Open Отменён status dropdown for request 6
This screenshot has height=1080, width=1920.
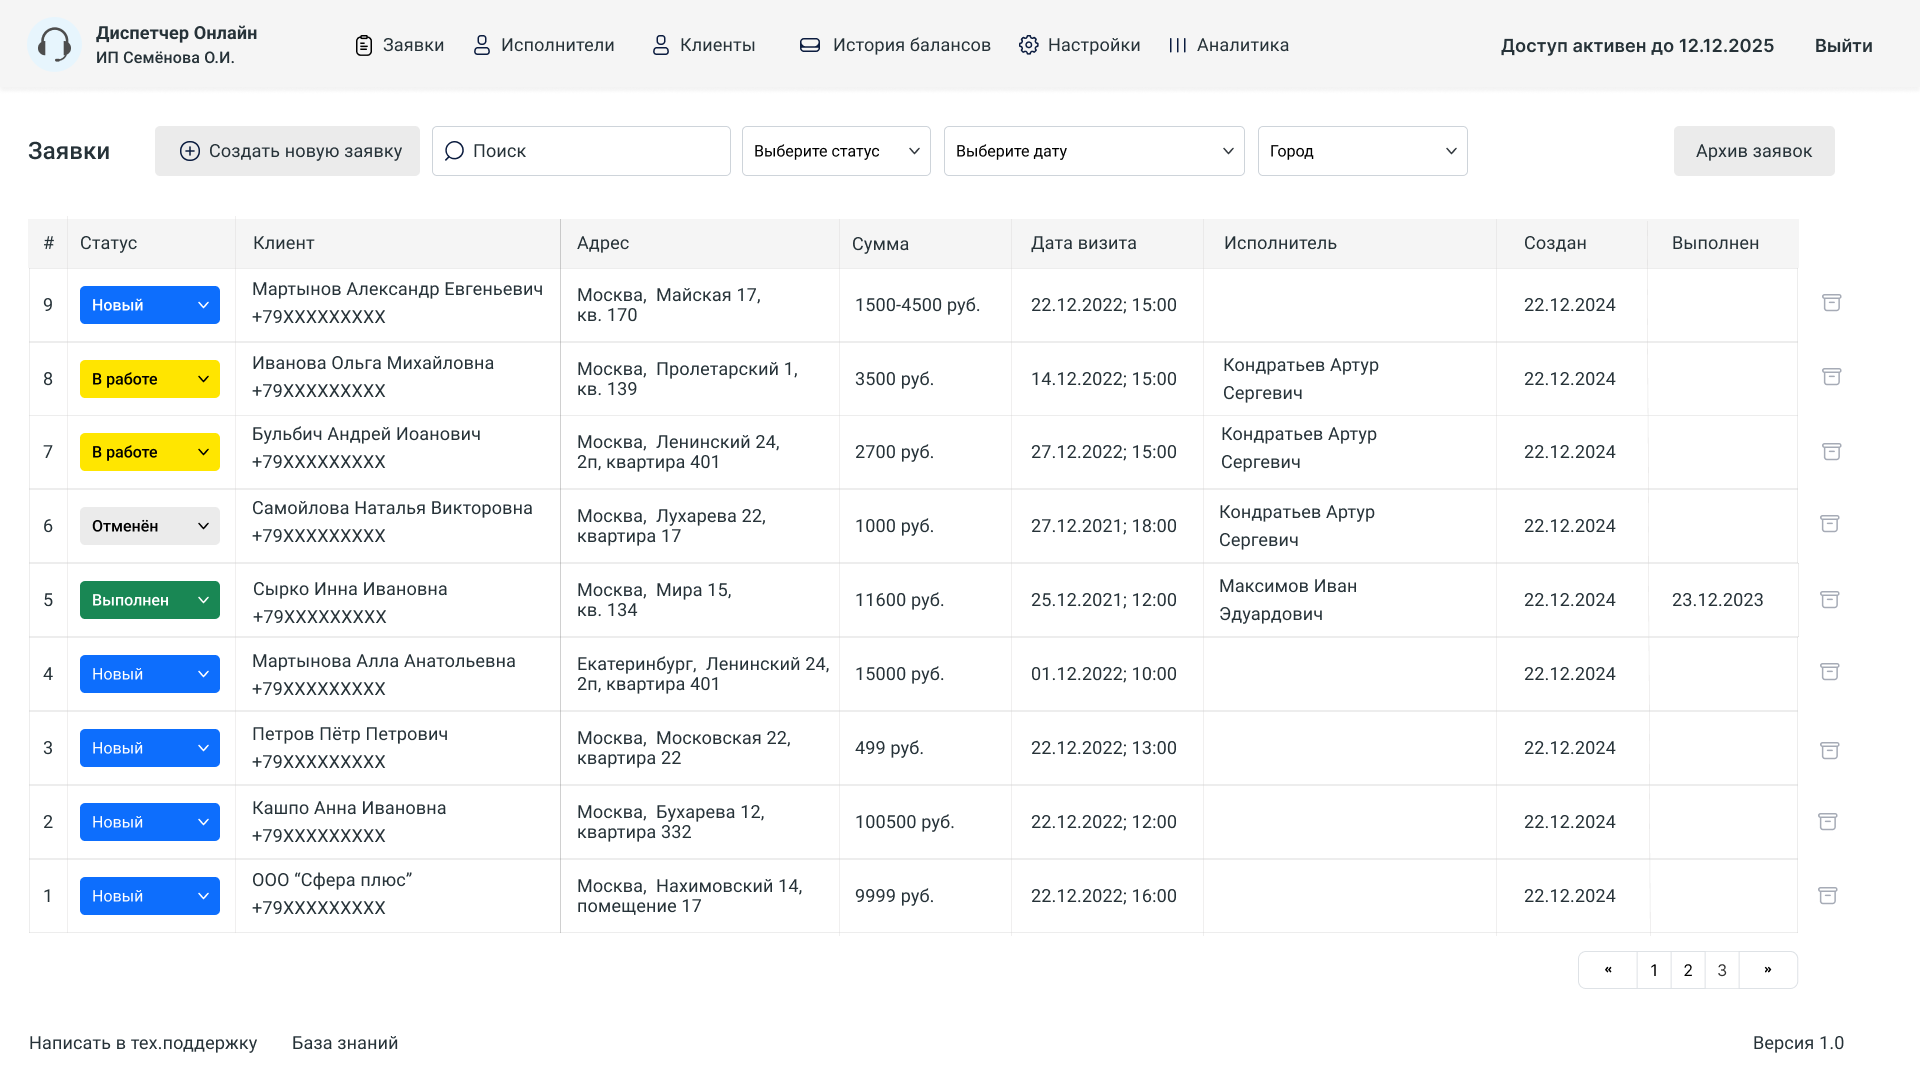(150, 526)
